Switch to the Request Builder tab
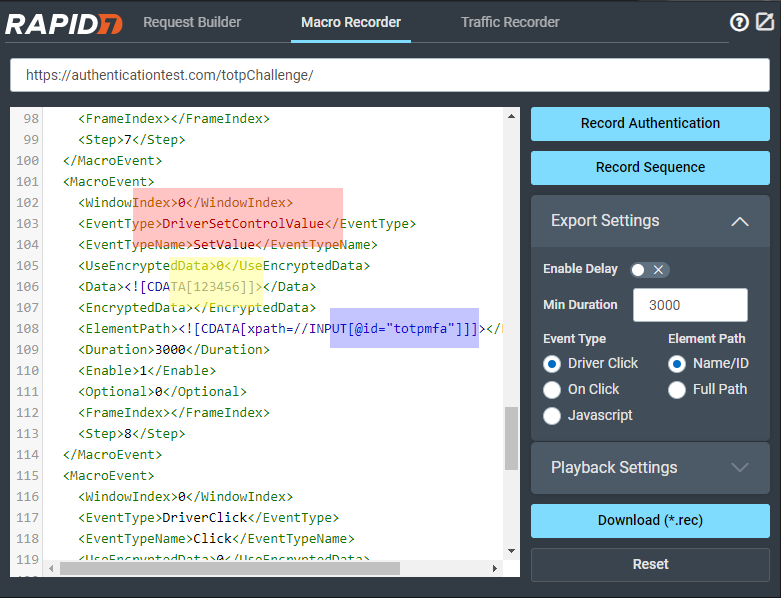781x598 pixels. click(192, 22)
